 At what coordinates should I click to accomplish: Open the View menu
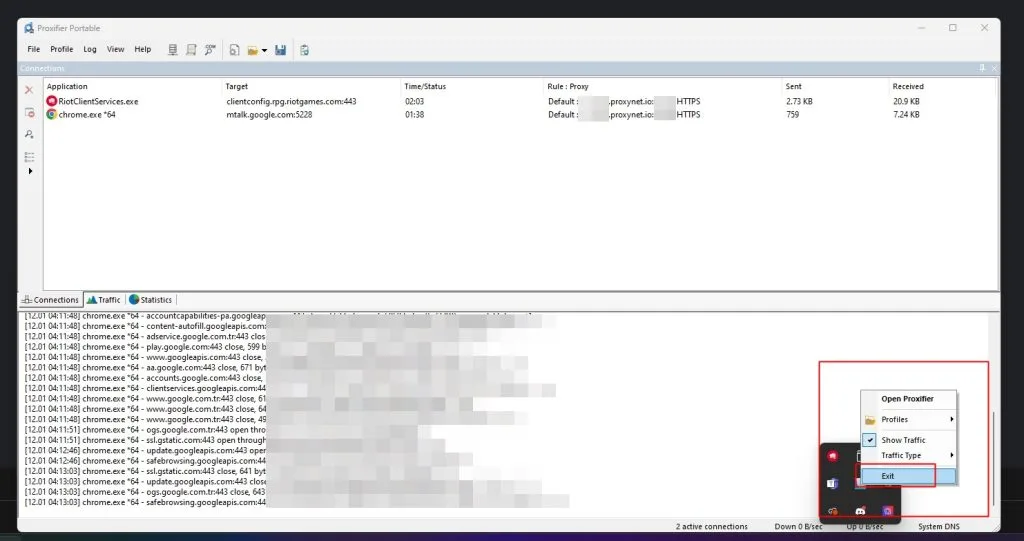[x=116, y=49]
